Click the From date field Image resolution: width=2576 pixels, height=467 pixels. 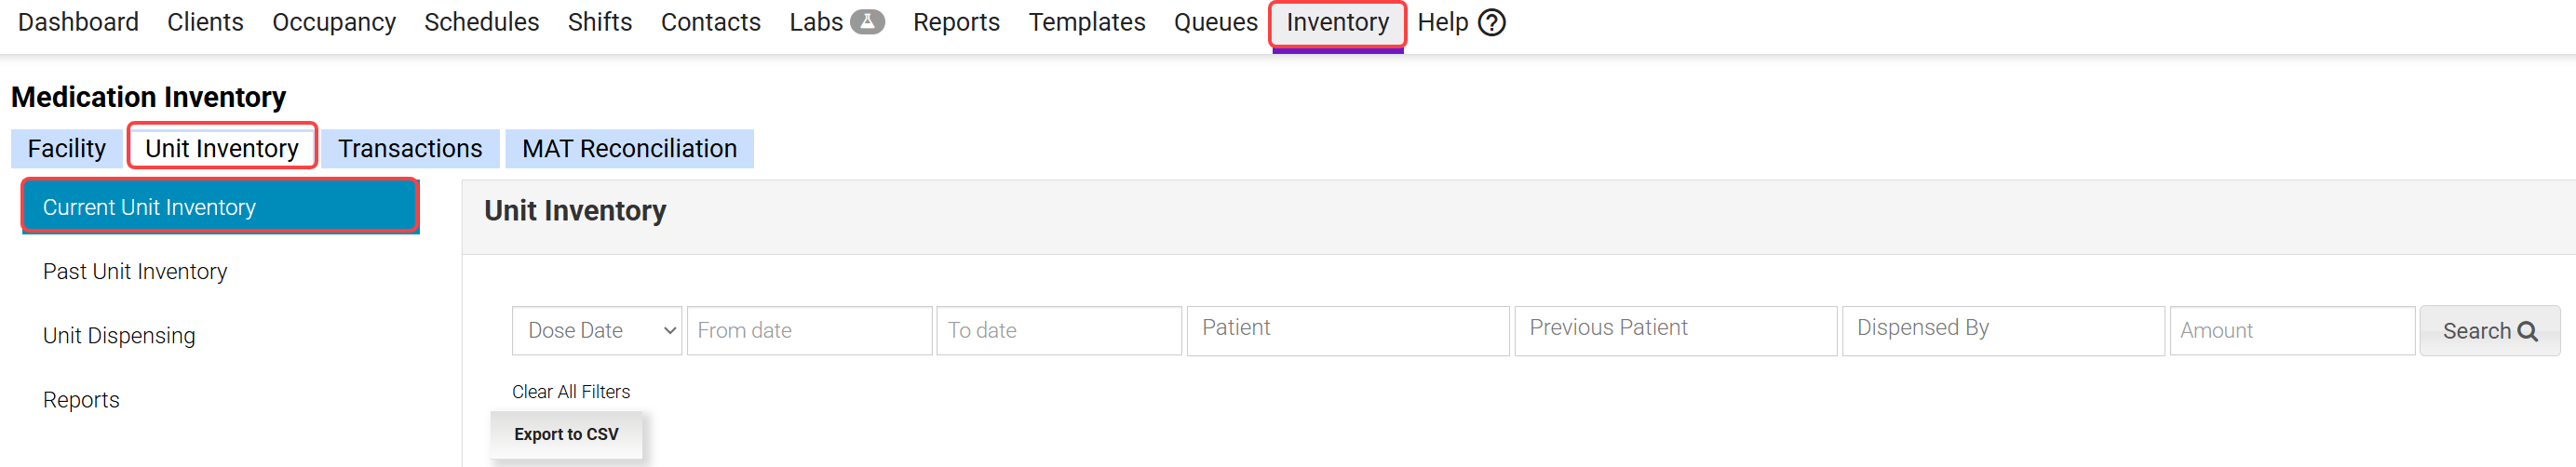[x=809, y=331]
